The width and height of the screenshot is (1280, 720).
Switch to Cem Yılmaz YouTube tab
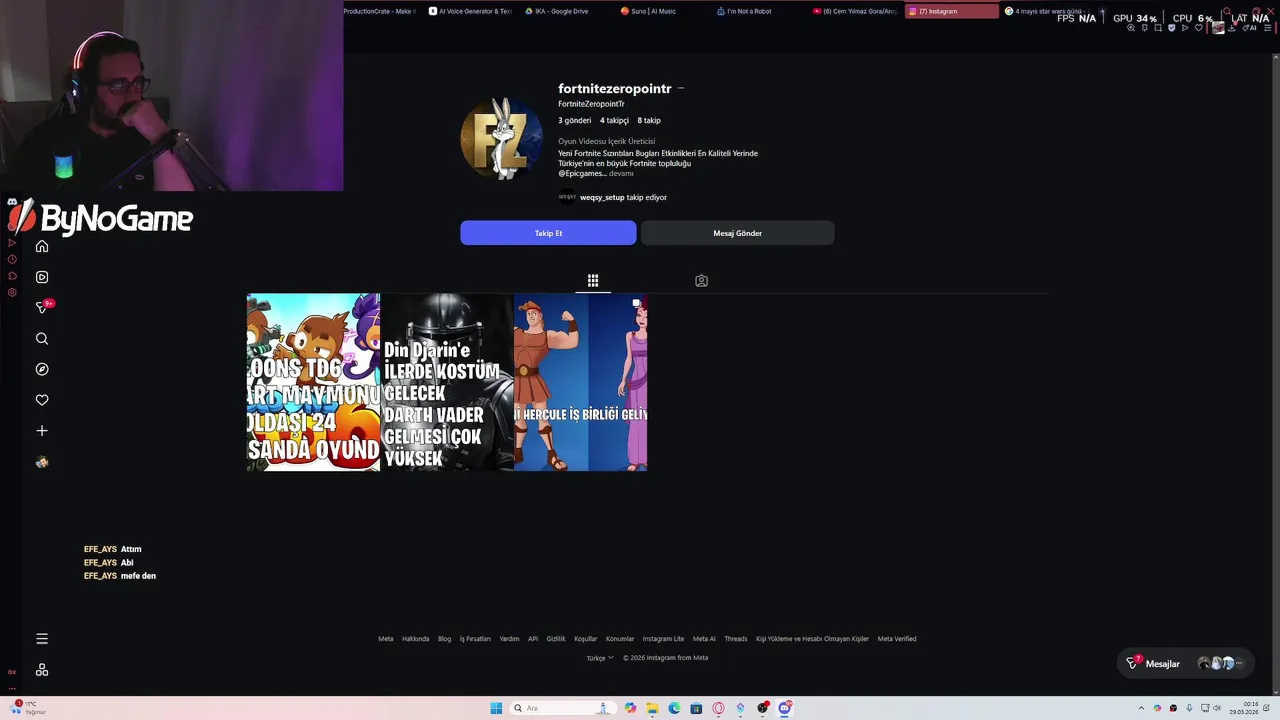point(853,11)
